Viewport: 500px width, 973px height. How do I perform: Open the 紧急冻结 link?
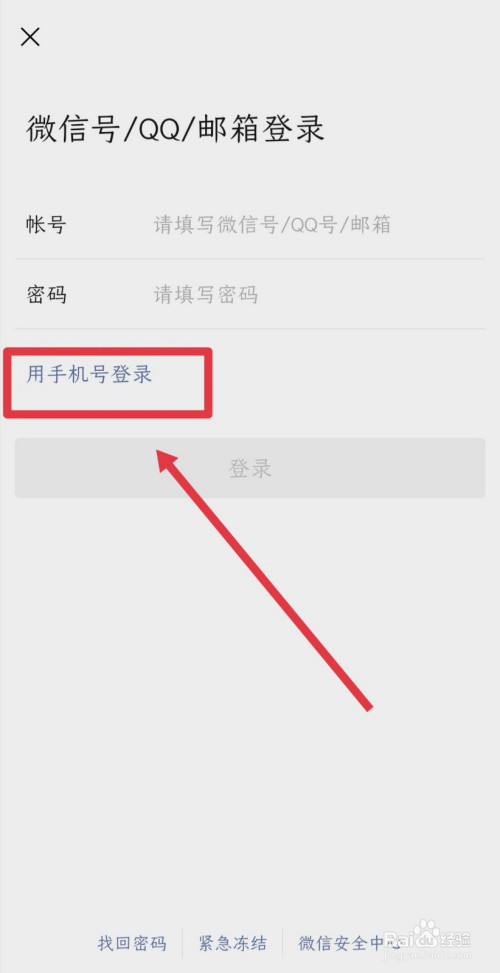[233, 944]
